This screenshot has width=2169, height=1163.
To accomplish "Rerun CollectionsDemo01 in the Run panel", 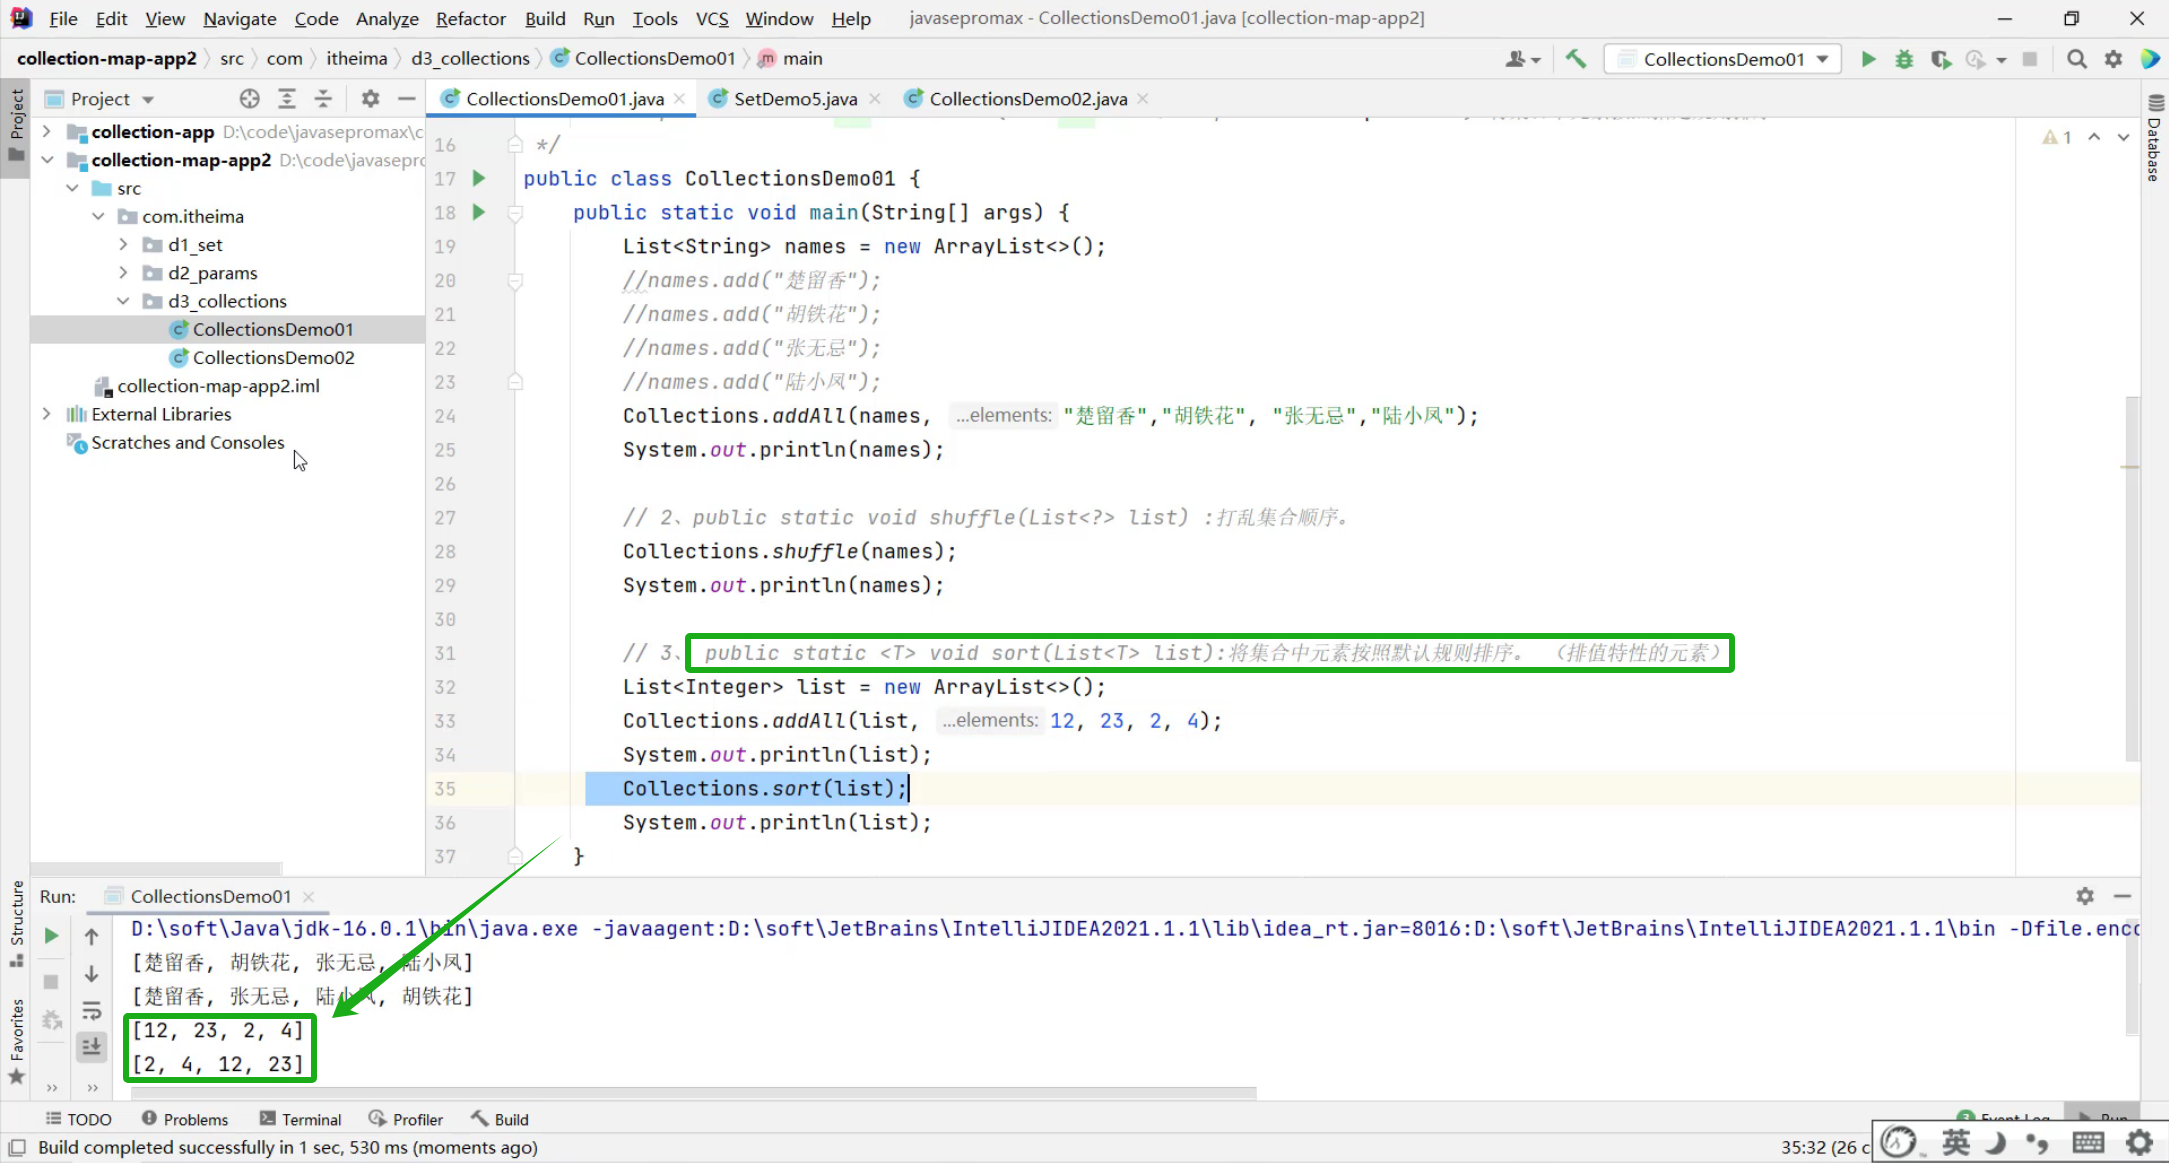I will coord(51,936).
